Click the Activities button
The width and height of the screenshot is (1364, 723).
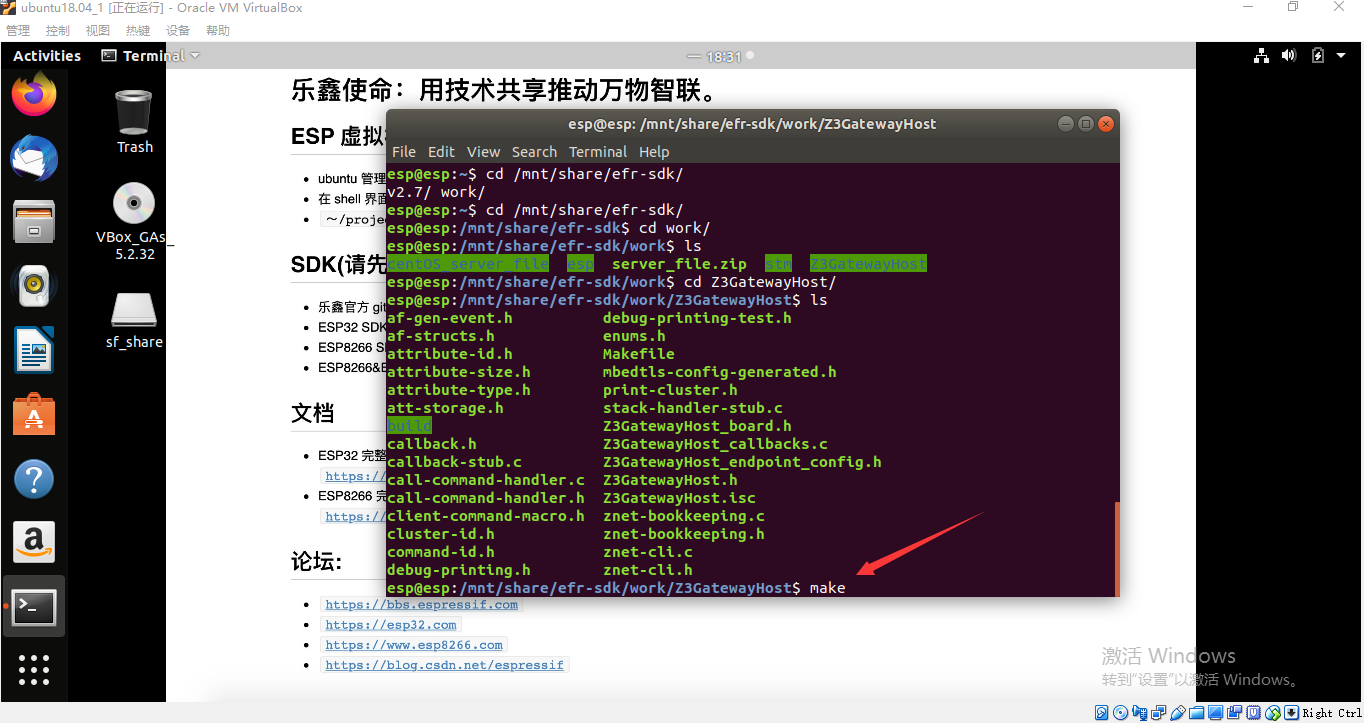point(47,56)
